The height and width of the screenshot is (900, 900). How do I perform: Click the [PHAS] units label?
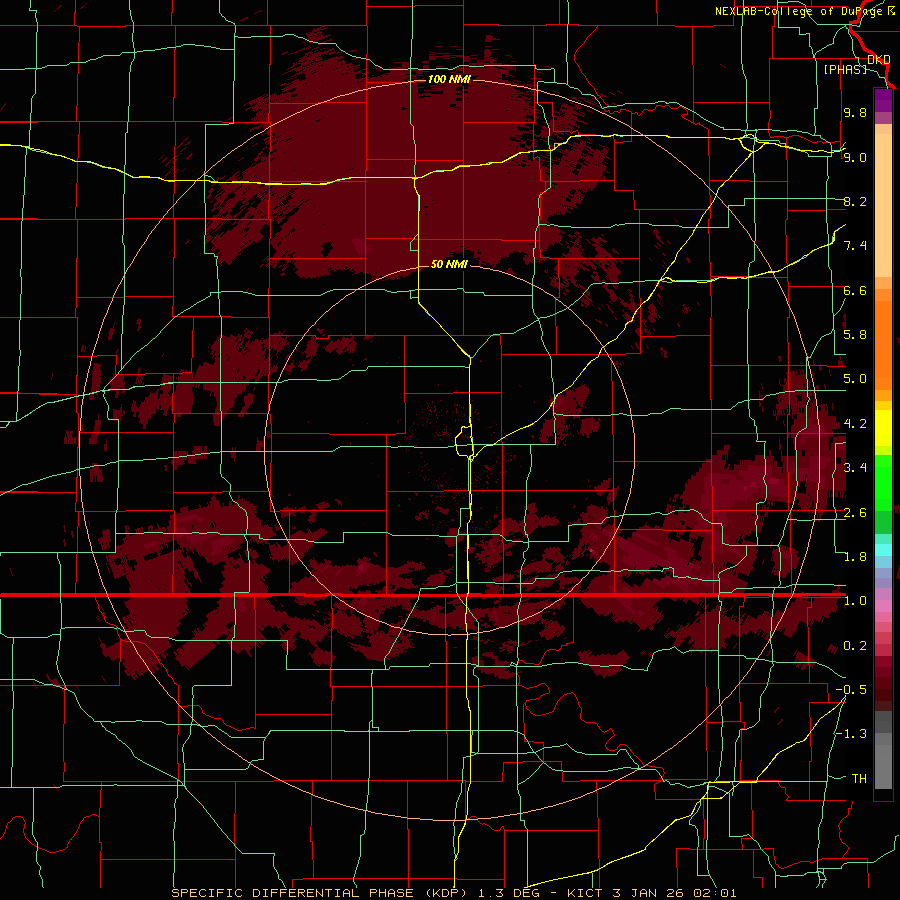[845, 69]
